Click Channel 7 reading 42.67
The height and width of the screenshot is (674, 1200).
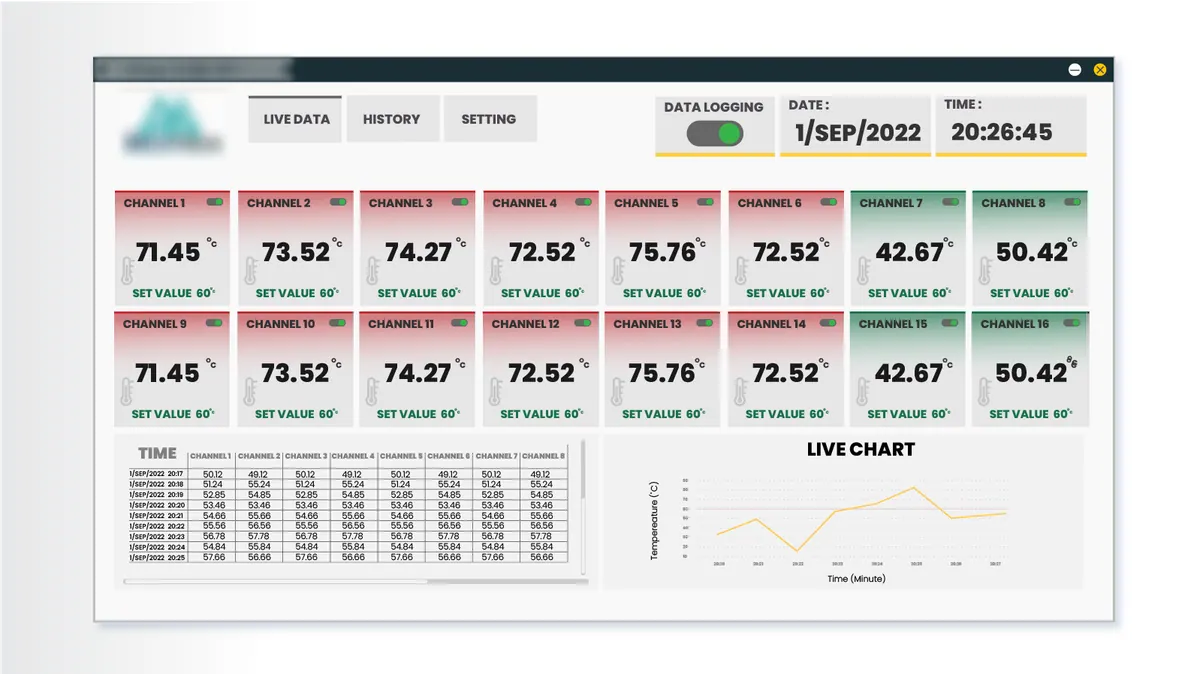coord(909,253)
